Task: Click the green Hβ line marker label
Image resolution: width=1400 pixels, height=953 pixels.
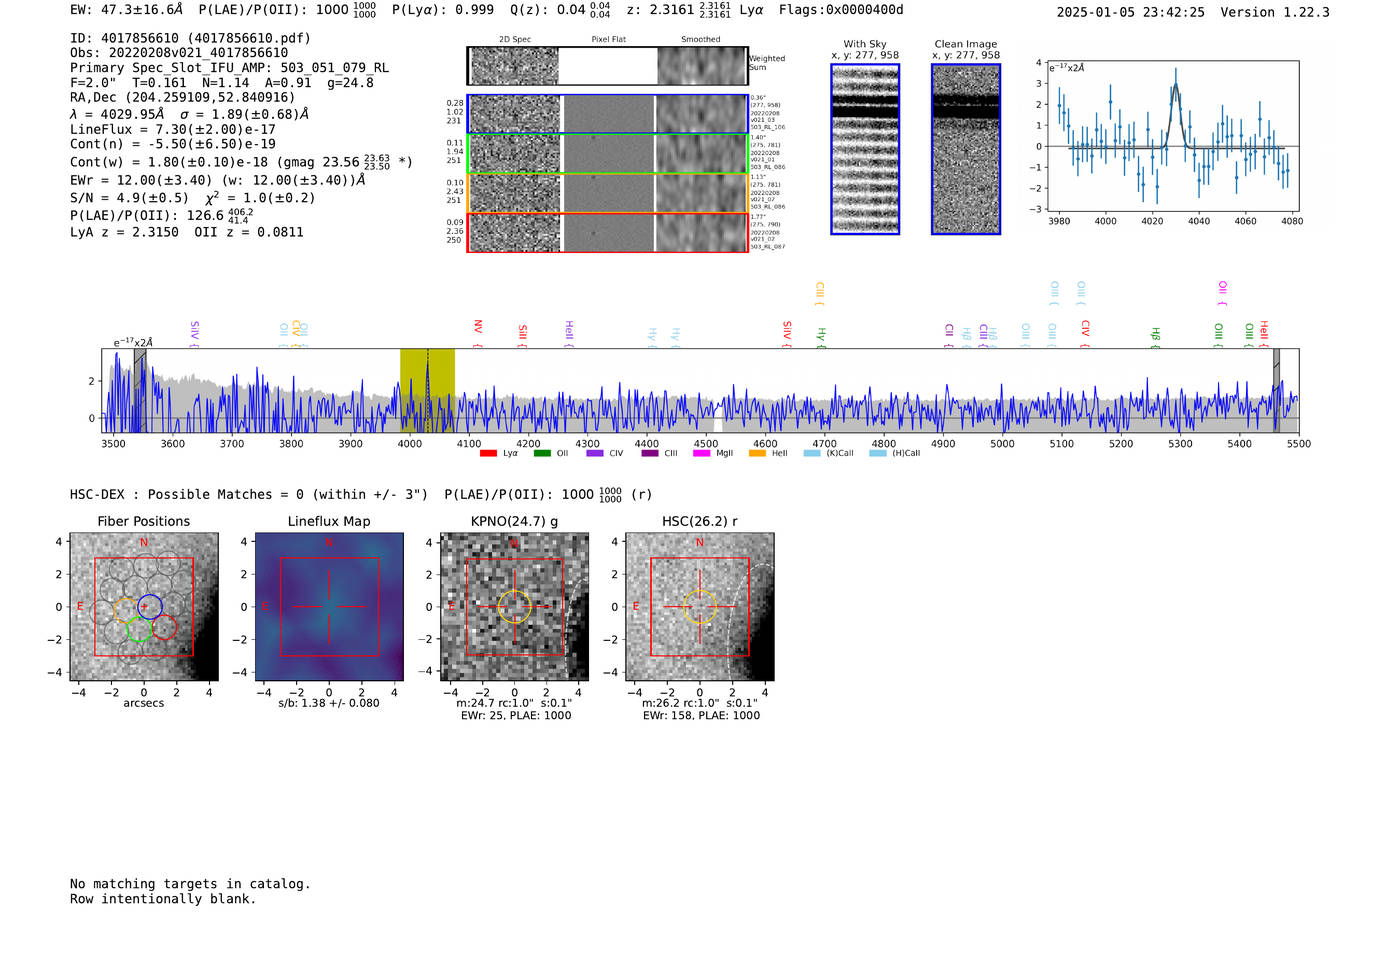Action: tap(1155, 336)
